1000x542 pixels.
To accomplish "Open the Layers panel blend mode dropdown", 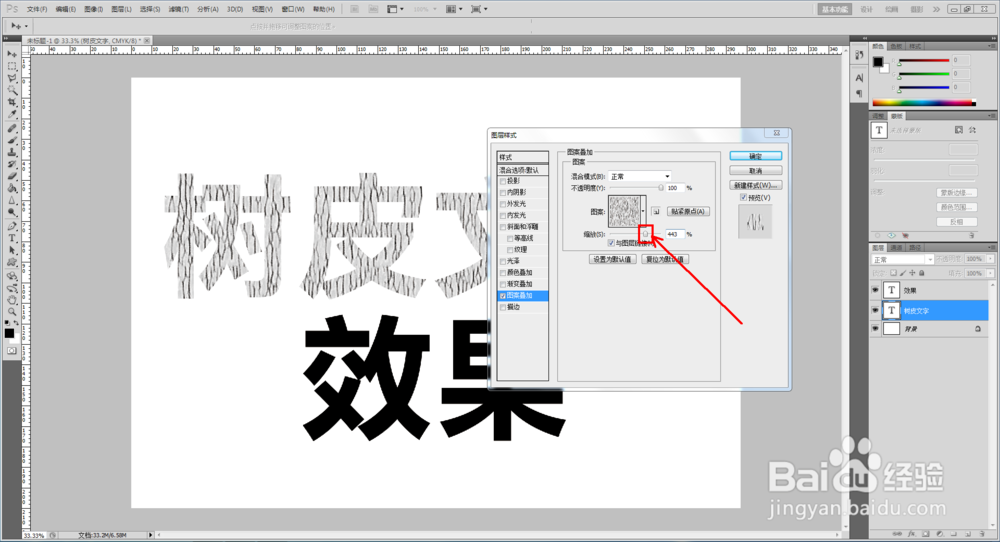I will [x=902, y=260].
